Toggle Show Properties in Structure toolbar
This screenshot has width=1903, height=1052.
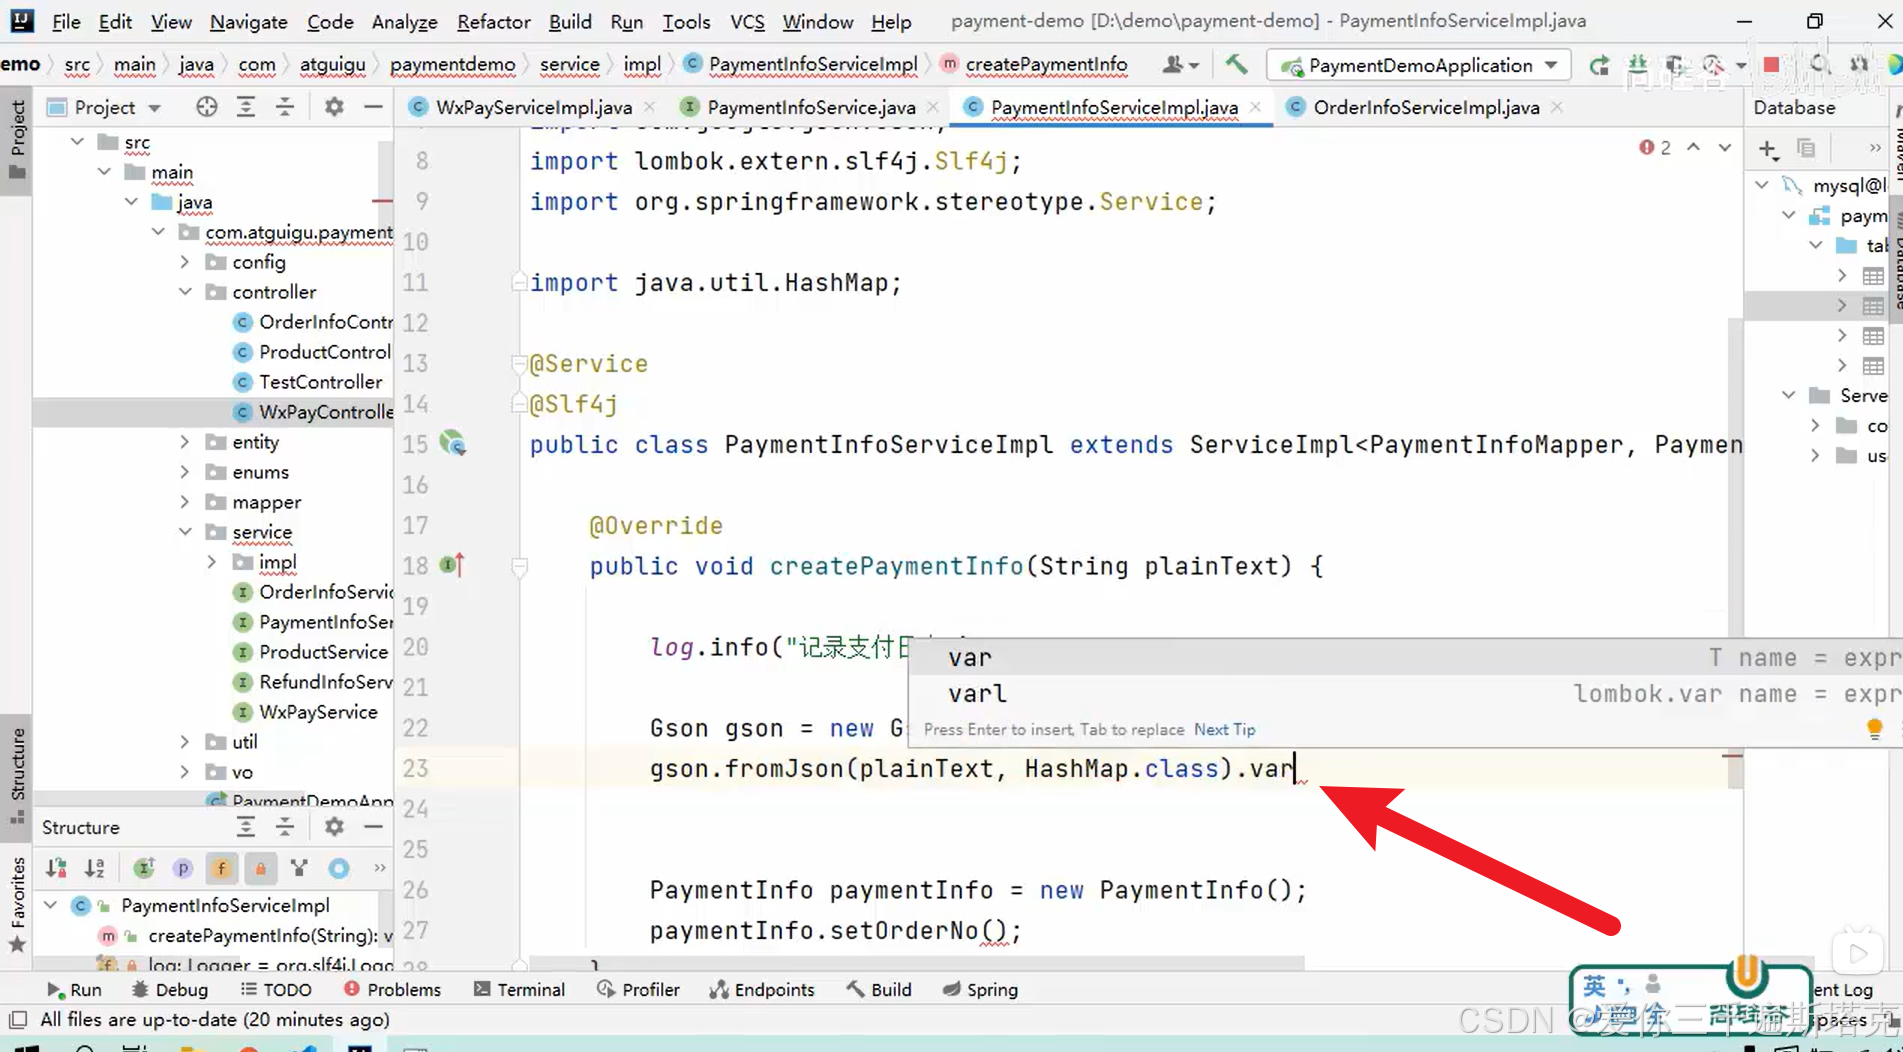[x=182, y=868]
